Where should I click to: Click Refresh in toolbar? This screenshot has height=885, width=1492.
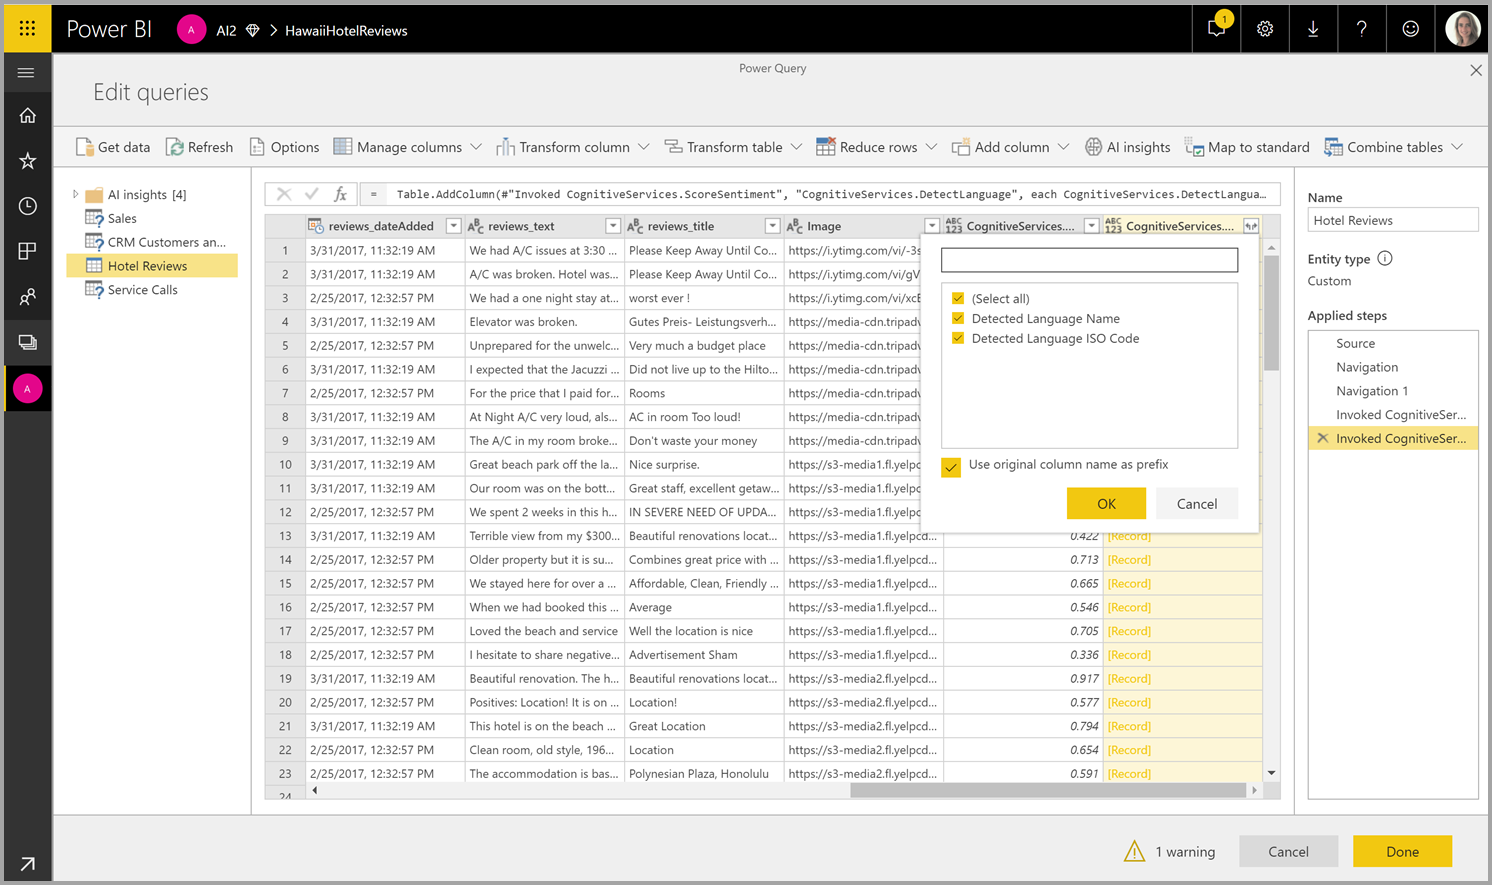[199, 147]
